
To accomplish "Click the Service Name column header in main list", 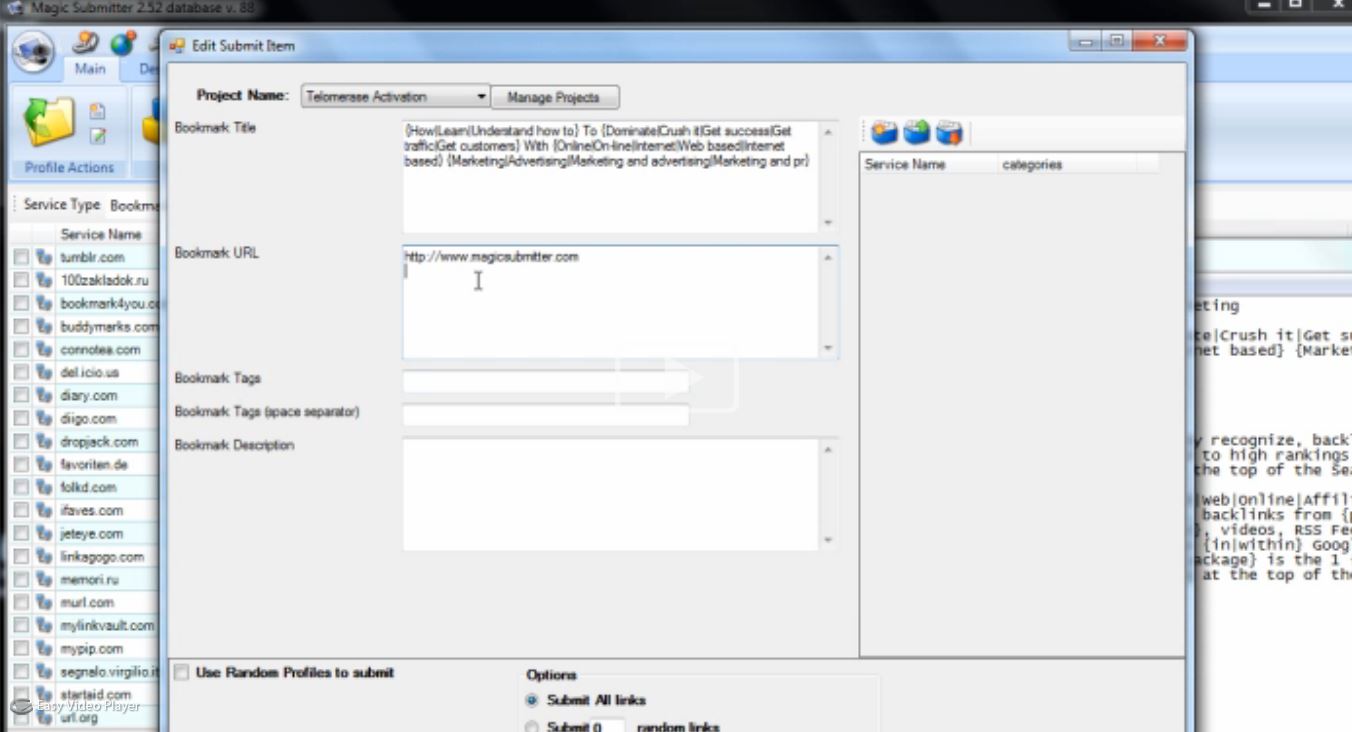I will pos(101,234).
